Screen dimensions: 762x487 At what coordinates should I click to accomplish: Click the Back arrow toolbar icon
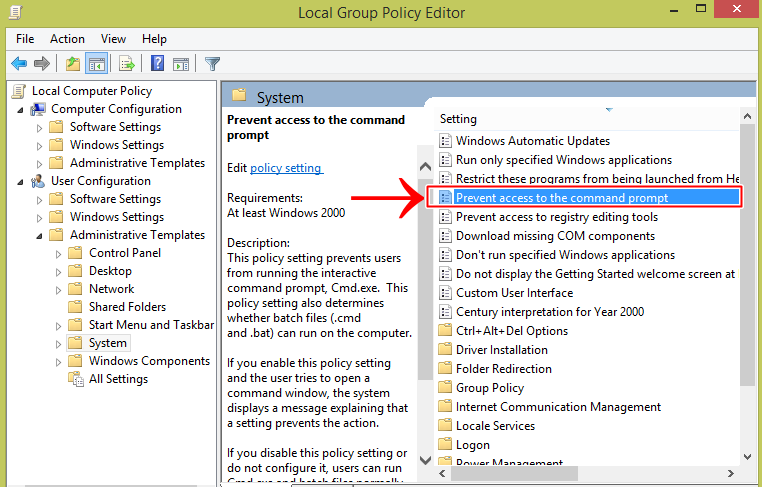[19, 64]
